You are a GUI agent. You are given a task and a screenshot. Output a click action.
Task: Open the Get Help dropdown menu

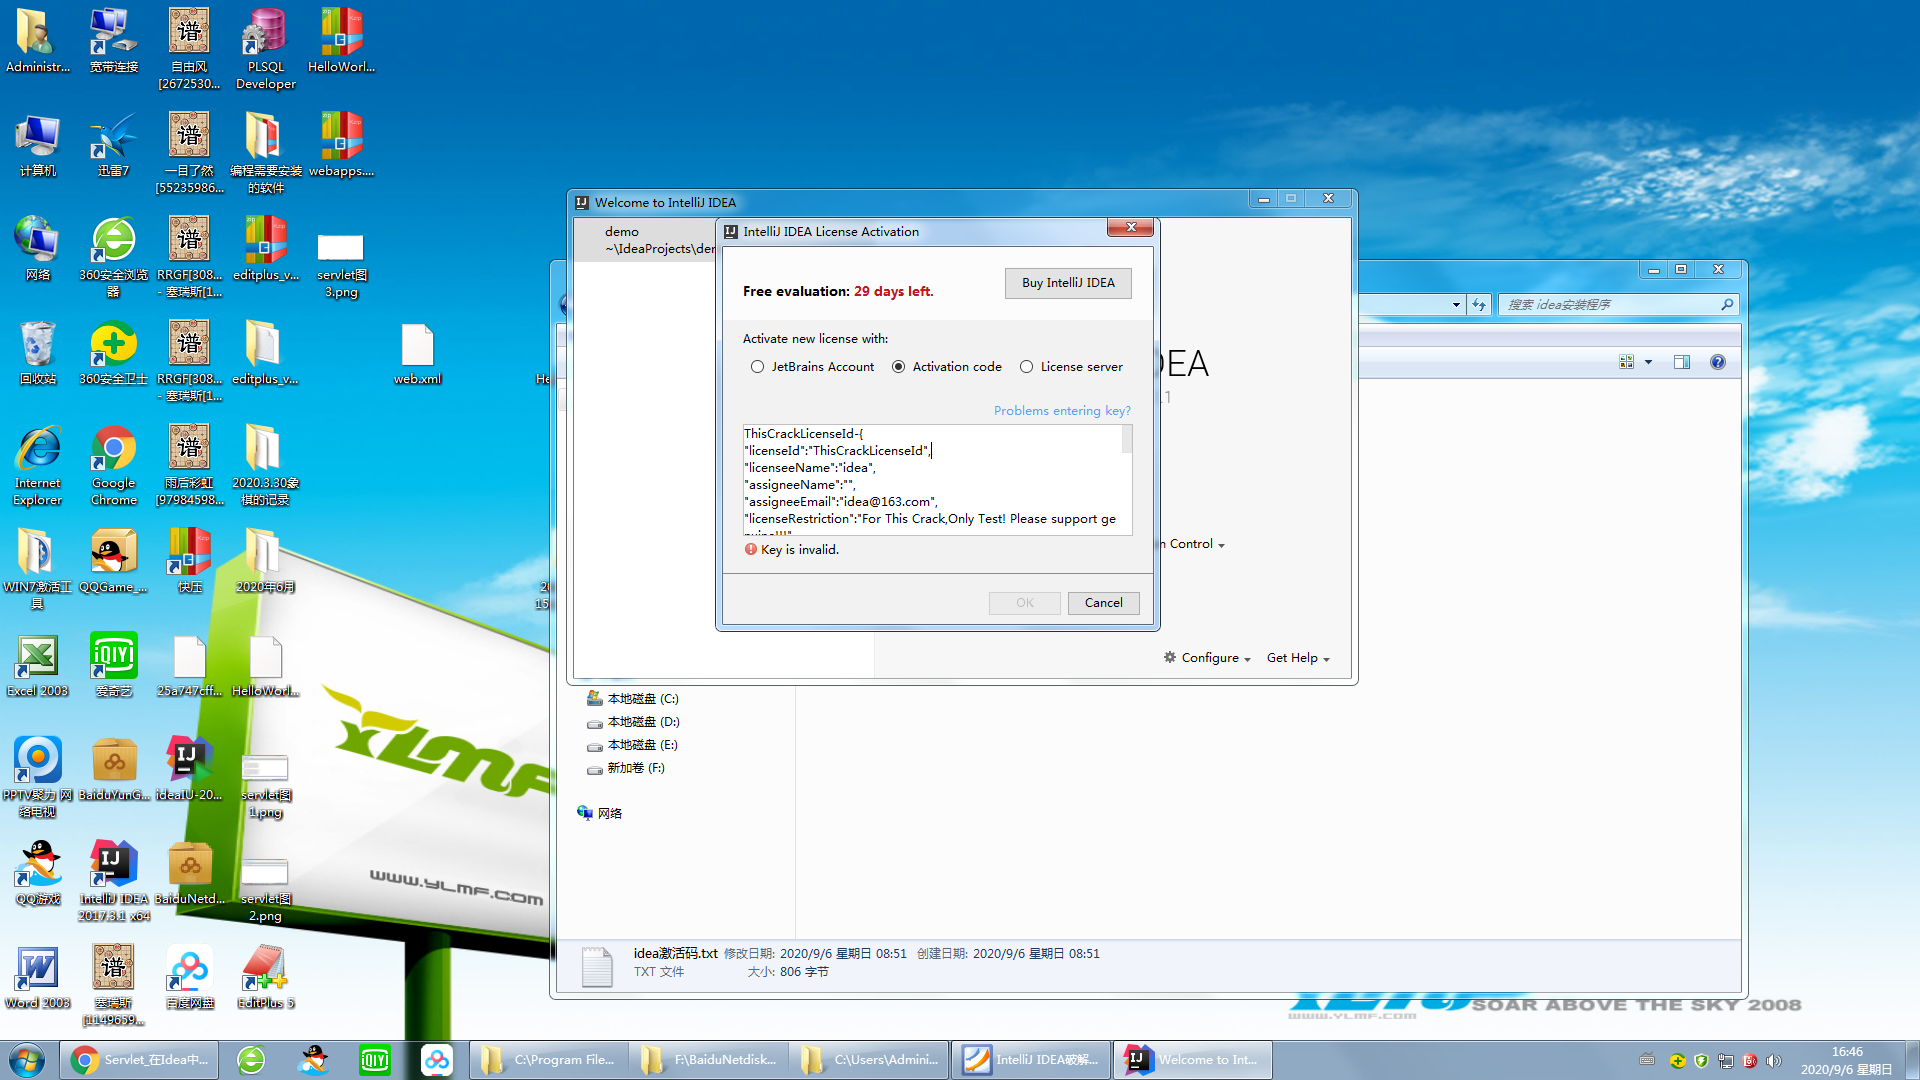1298,658
